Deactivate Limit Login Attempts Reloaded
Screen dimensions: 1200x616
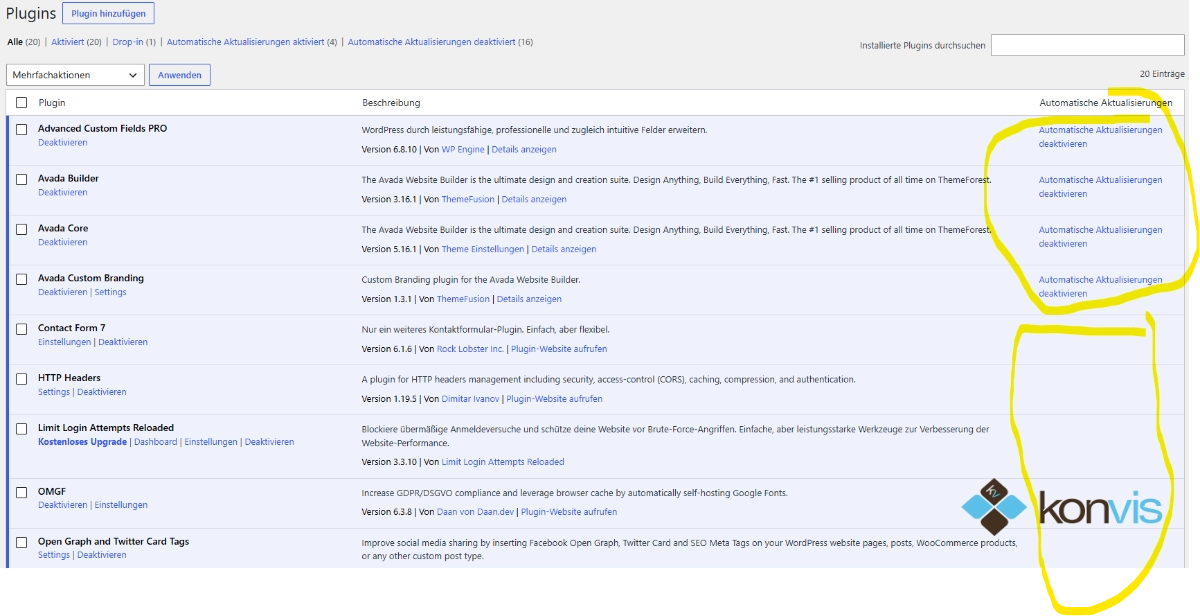(270, 442)
